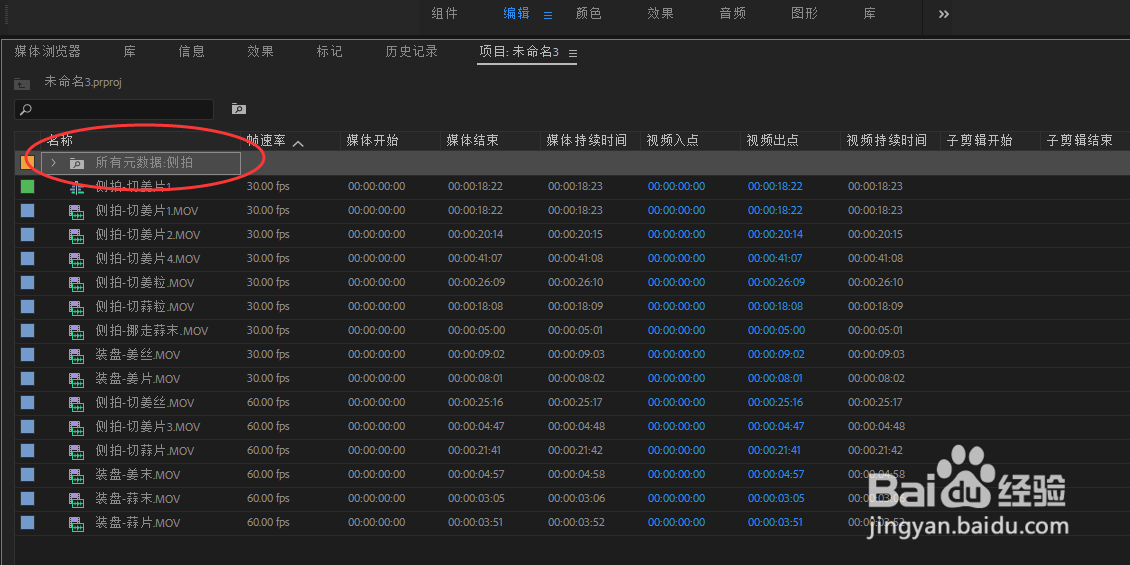The image size is (1130, 565).
Task: Click the clip icon of 装盘-蒜末.MOV
Action: pyautogui.click(x=76, y=499)
